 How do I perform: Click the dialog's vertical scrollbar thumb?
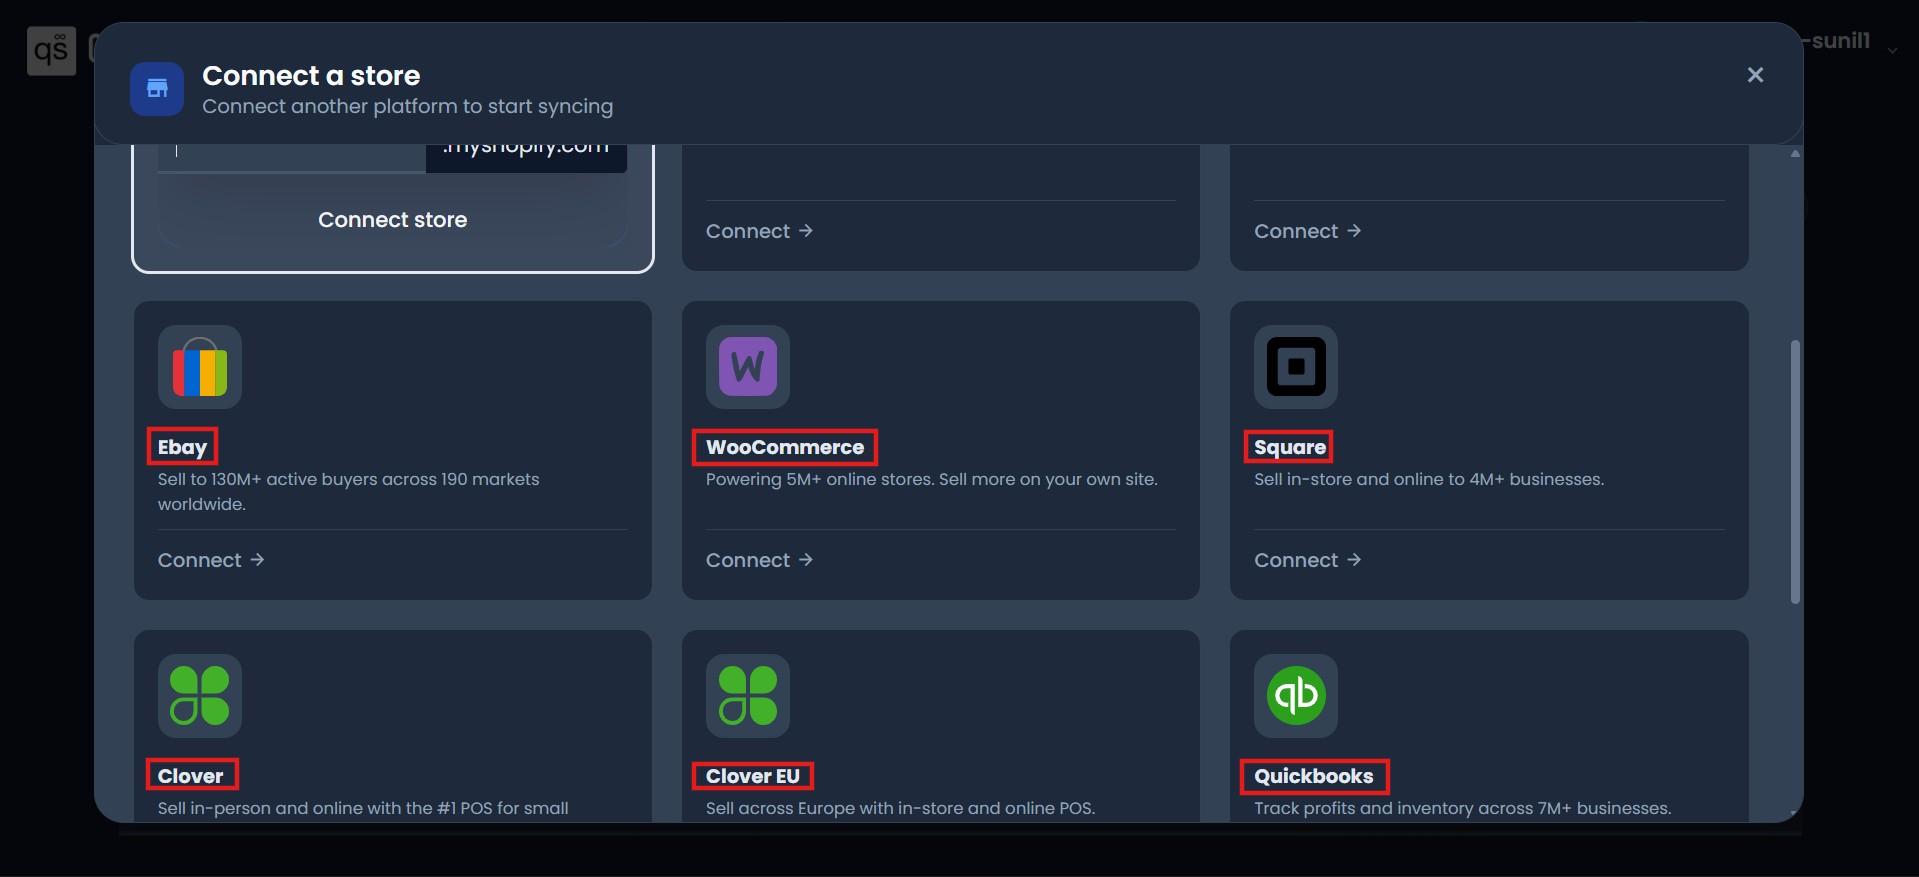[1795, 472]
